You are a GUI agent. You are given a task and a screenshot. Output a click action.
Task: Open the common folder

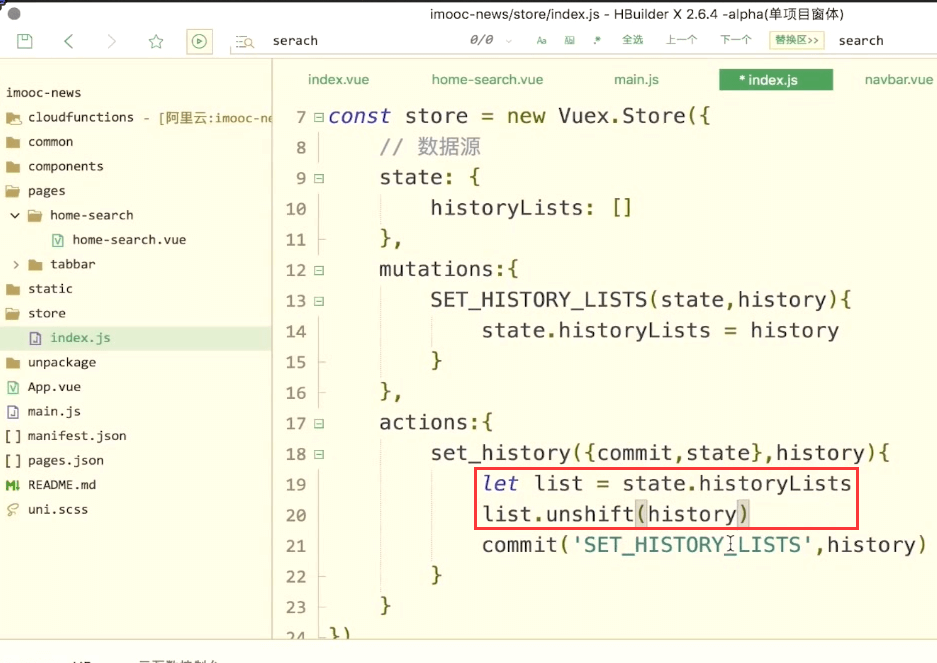50,142
